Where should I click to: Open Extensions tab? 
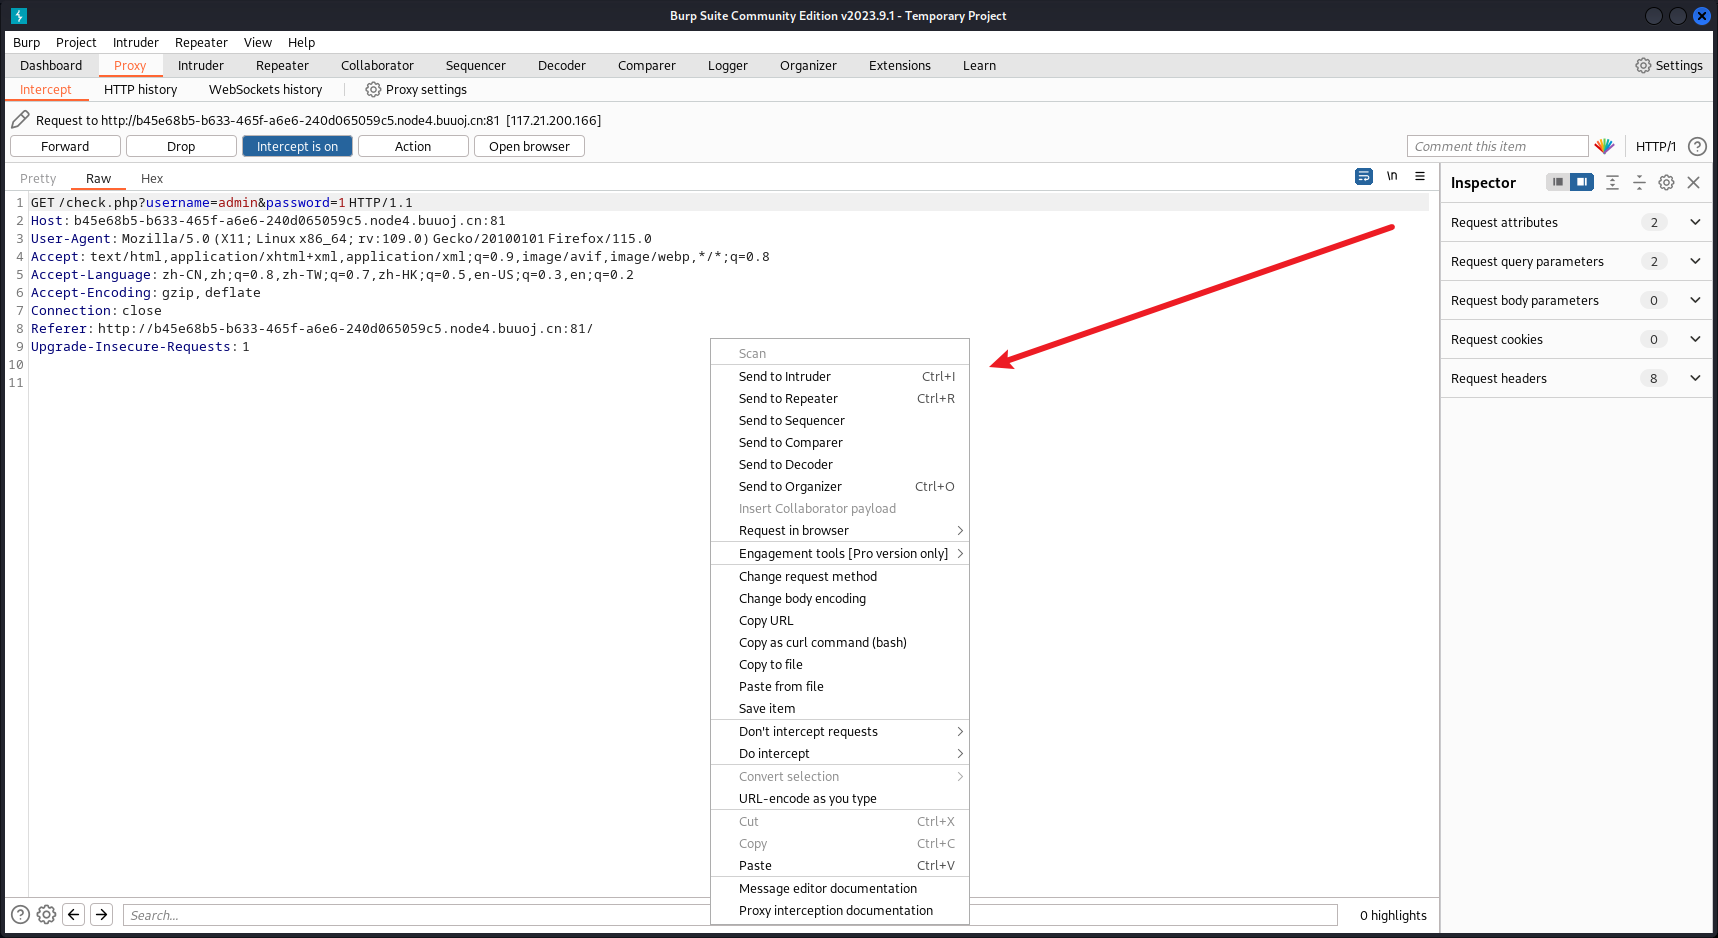tap(899, 65)
